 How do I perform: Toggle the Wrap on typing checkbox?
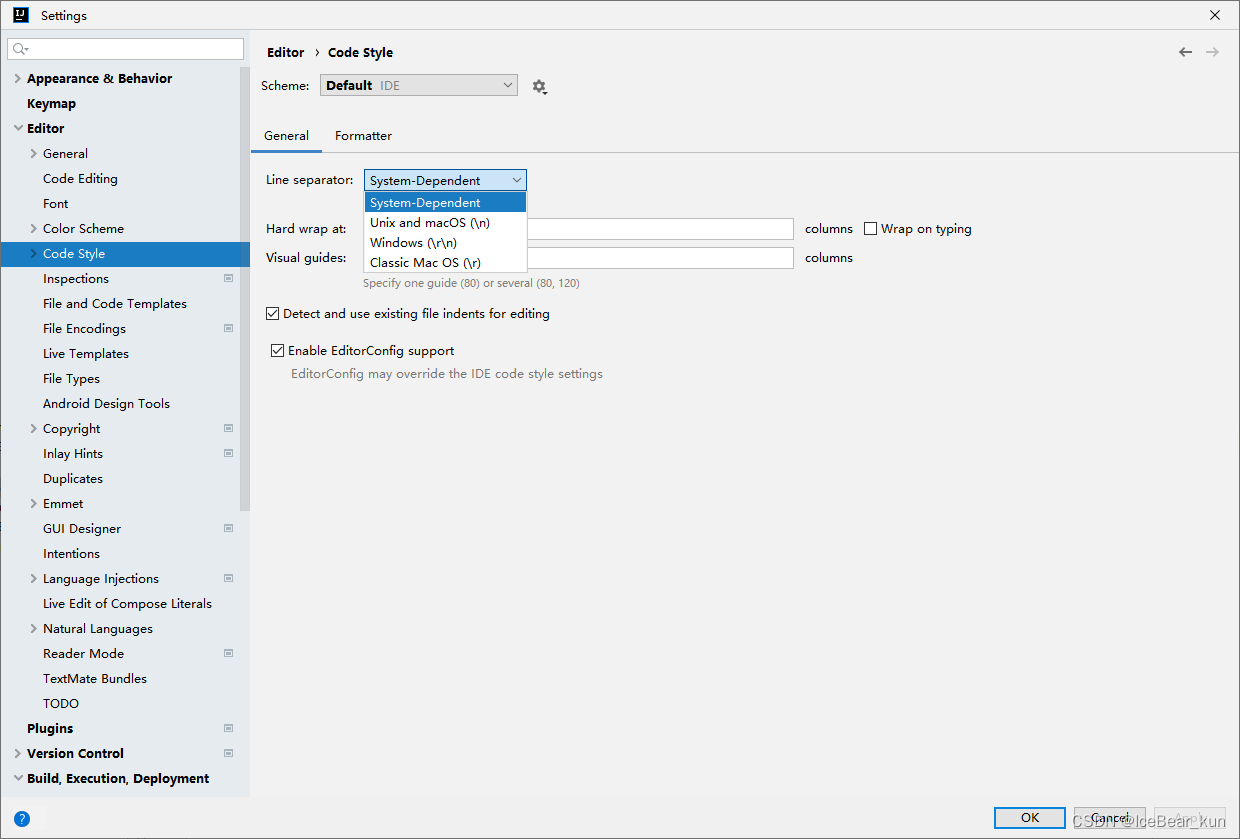(870, 228)
